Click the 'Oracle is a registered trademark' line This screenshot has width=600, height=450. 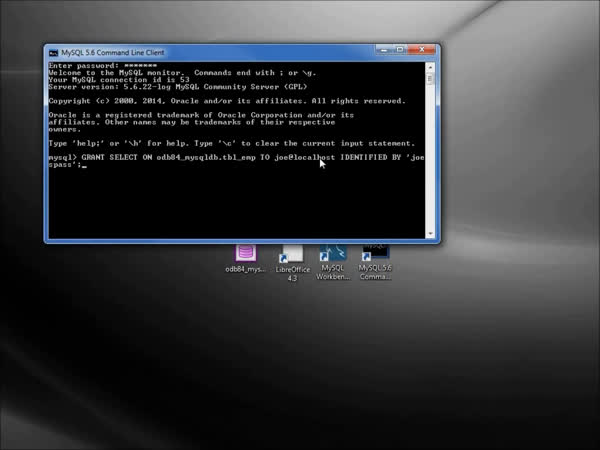[201, 115]
